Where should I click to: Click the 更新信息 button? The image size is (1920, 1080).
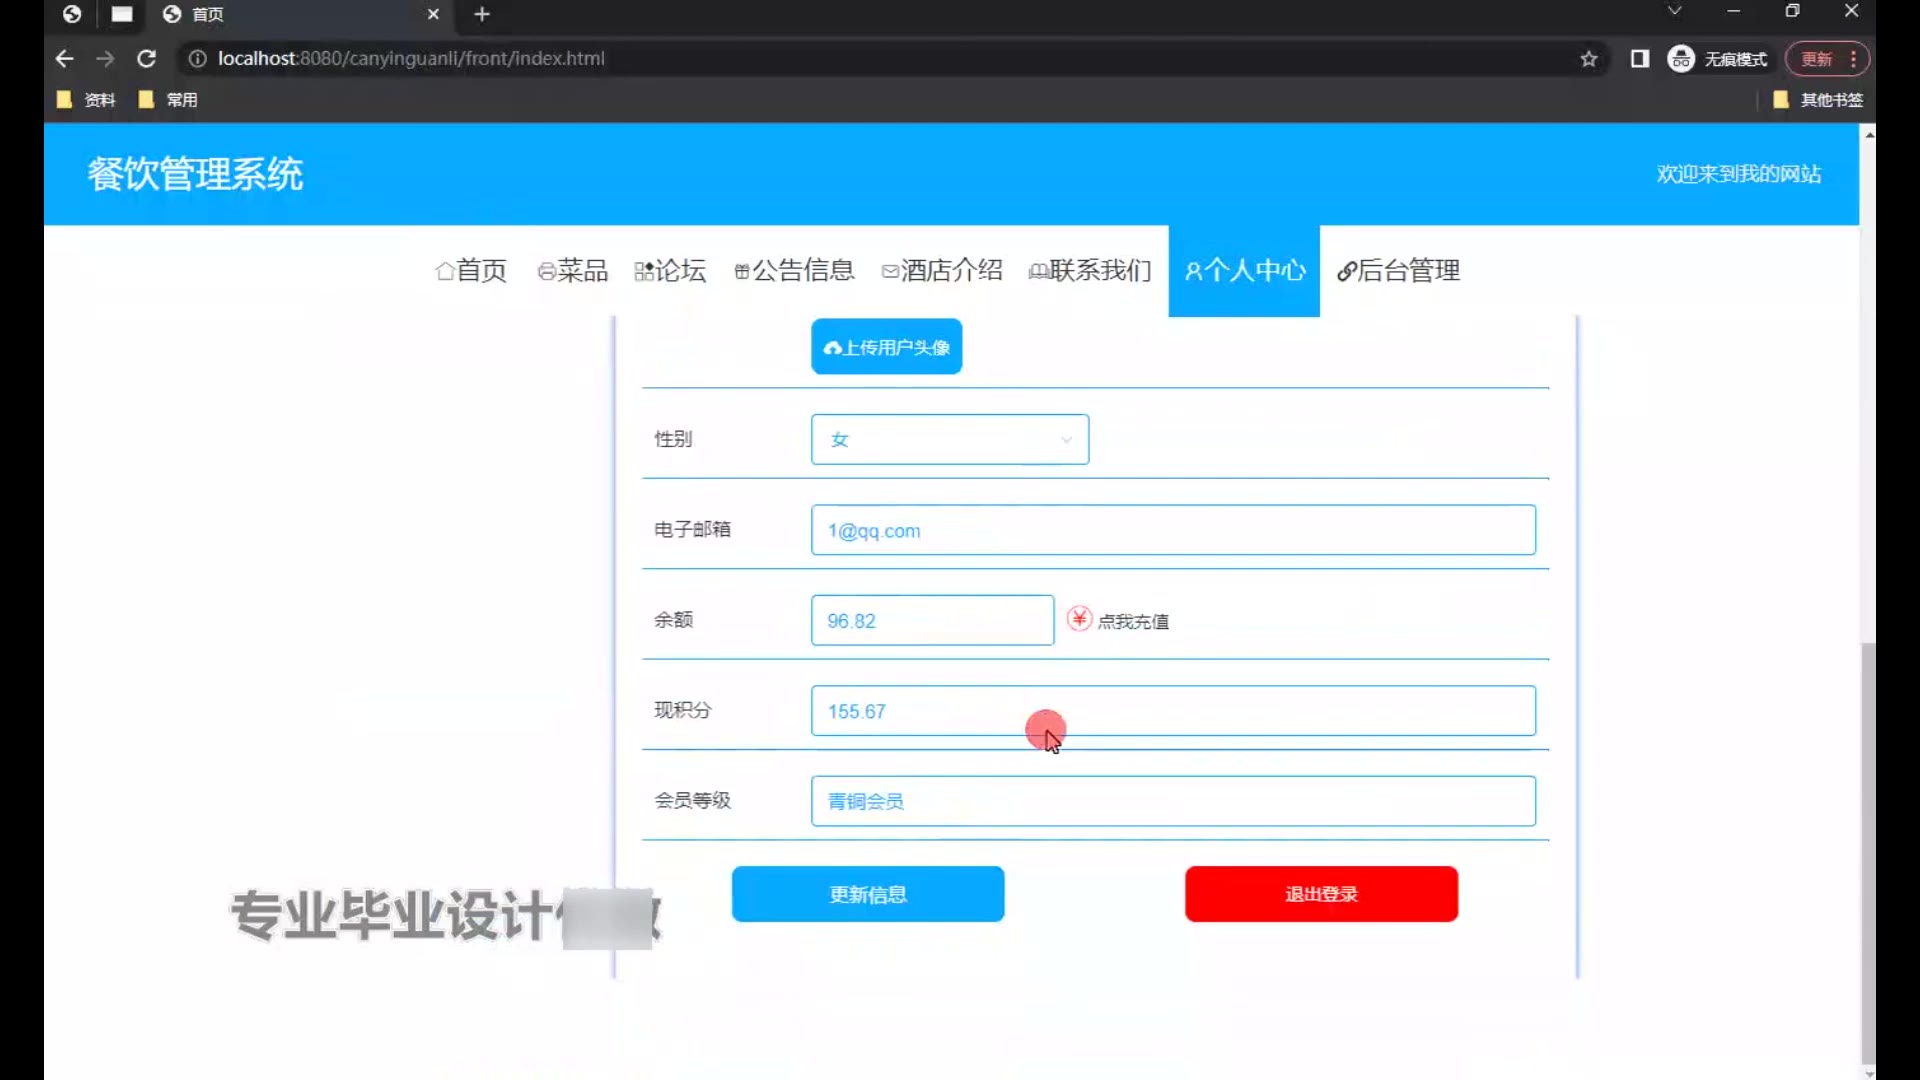click(x=867, y=894)
